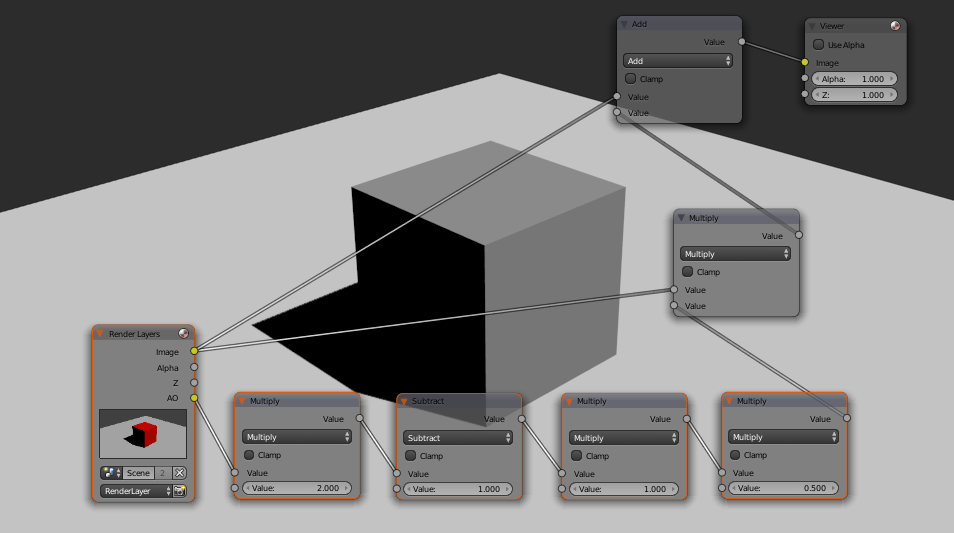Click output socket of Multiply node with 0.500

847,418
